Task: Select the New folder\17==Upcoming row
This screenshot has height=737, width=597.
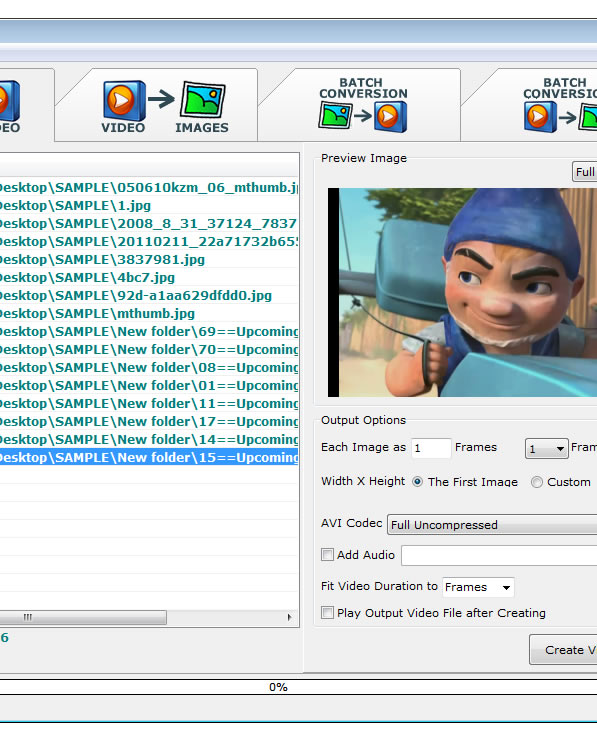Action: click(149, 421)
